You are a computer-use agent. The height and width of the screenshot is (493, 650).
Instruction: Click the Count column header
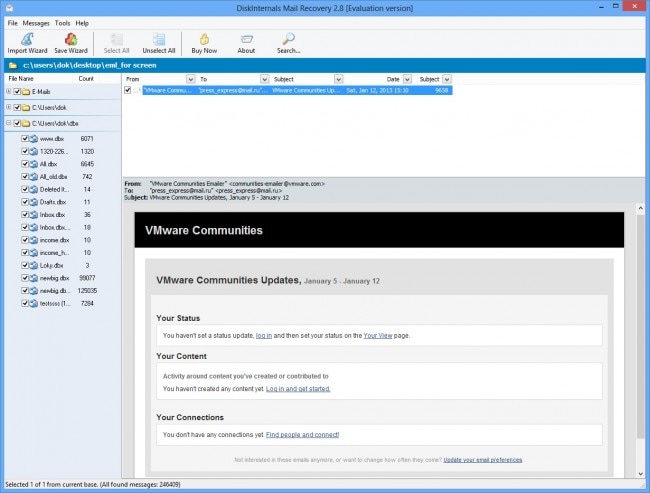86,79
